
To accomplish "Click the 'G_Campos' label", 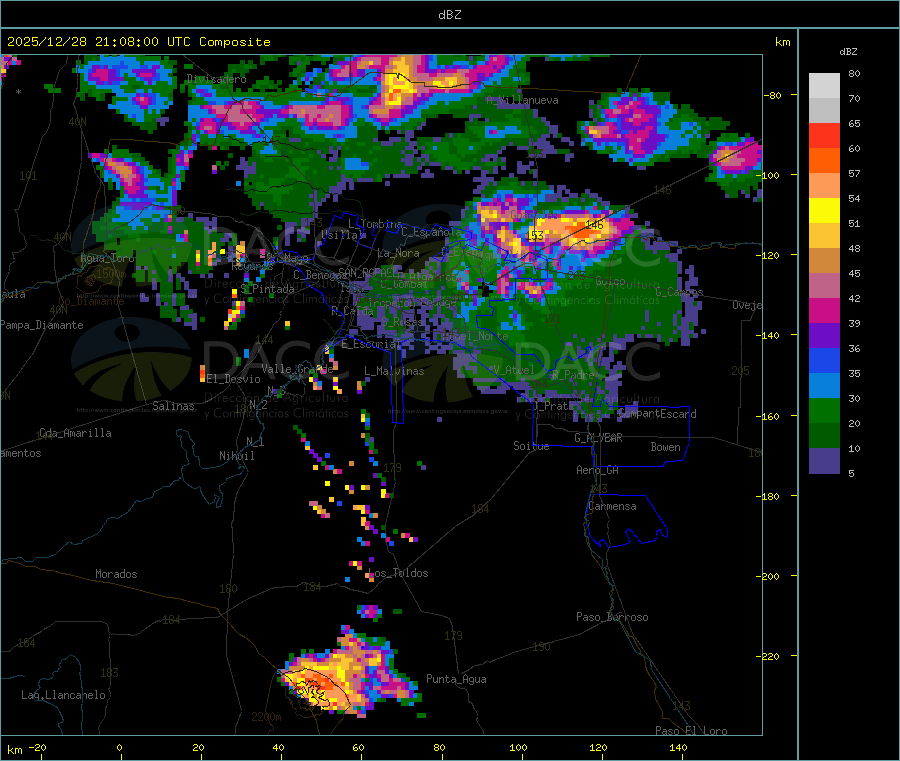I will pos(679,292).
